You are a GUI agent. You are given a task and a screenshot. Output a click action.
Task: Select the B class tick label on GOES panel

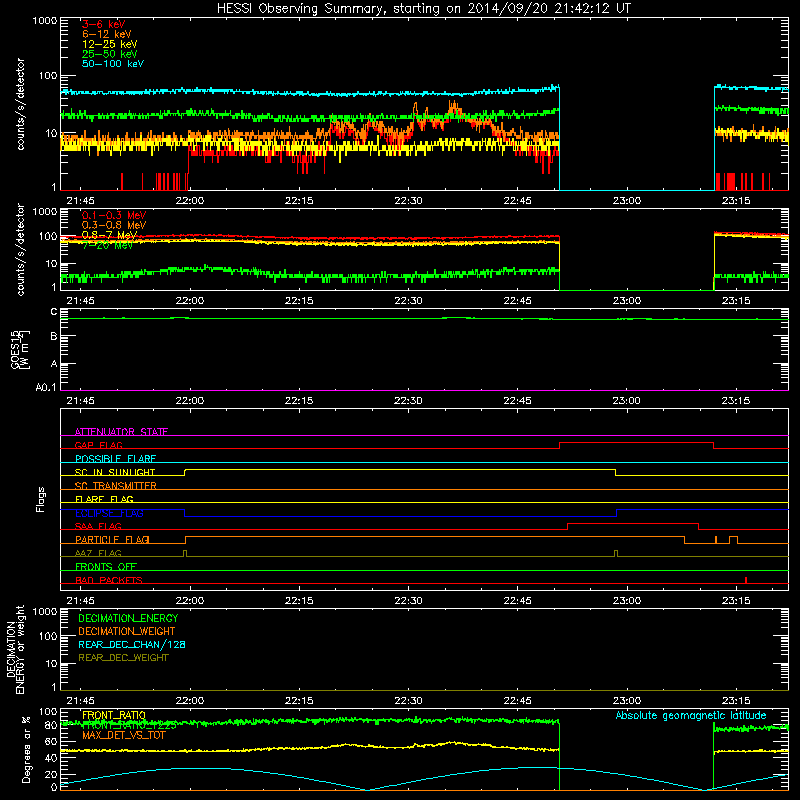point(54,336)
